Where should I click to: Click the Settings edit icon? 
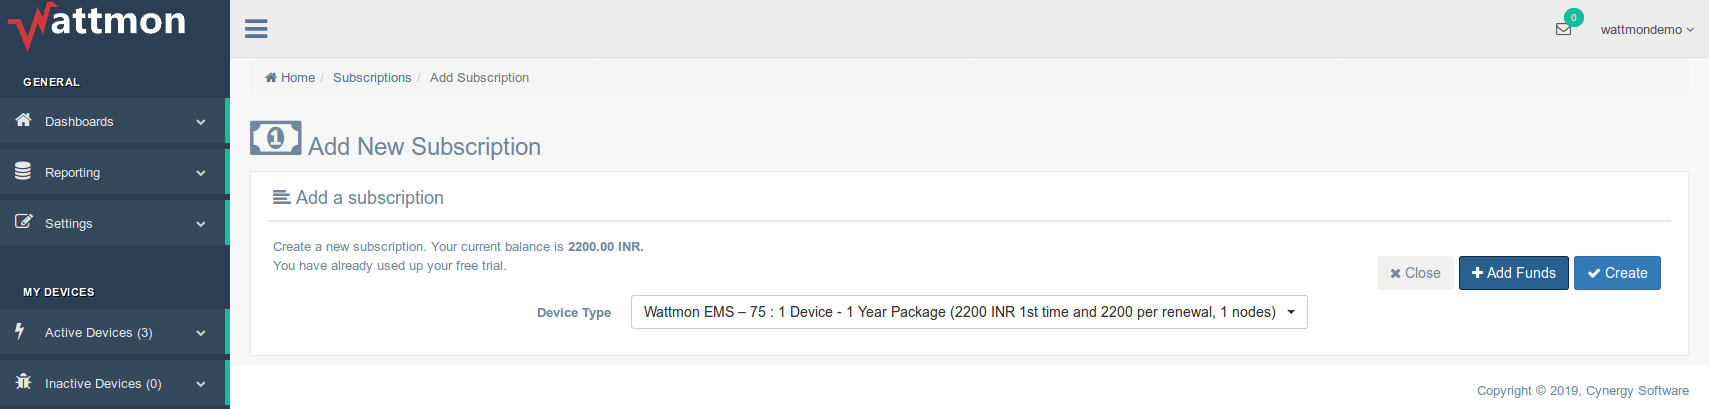pos(23,222)
